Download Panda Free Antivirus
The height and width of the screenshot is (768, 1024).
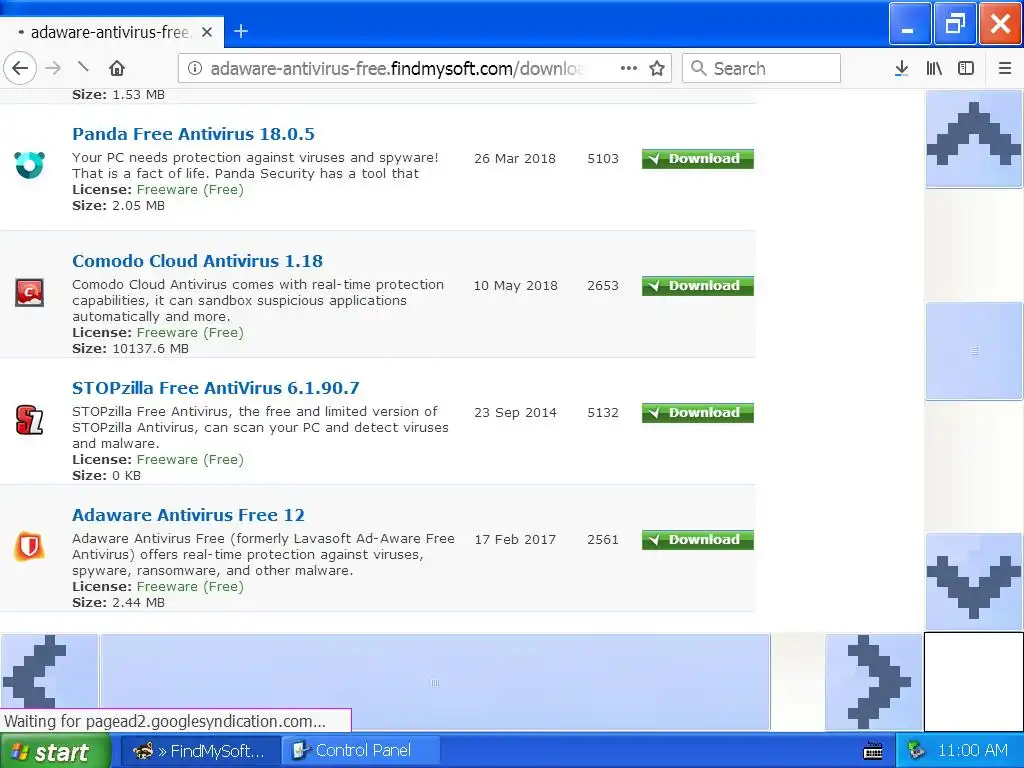[x=697, y=159]
